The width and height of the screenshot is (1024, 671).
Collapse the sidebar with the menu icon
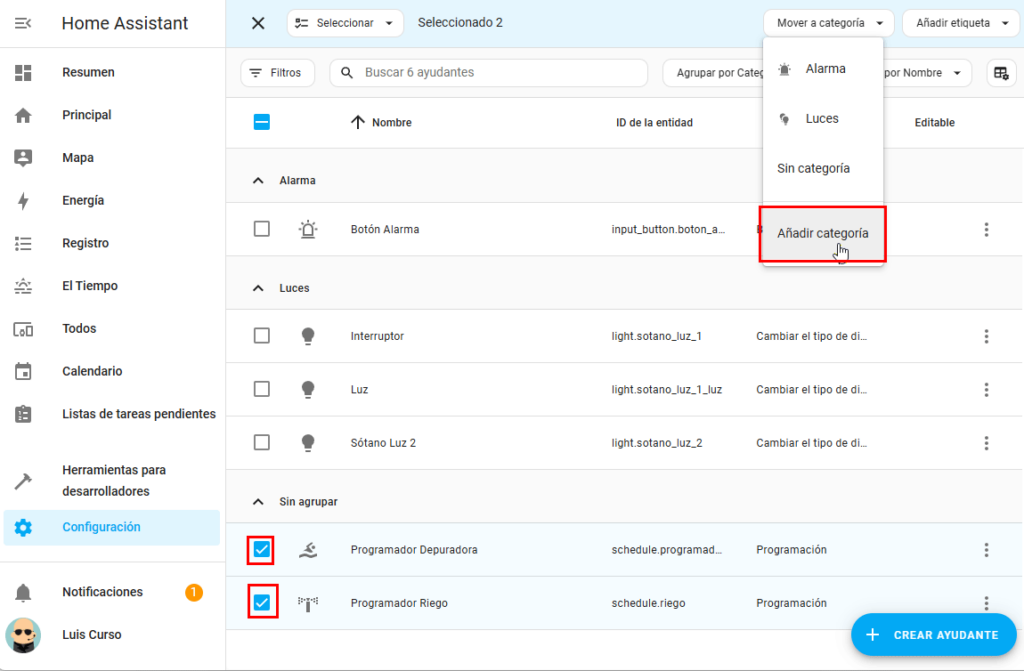[x=23, y=23]
